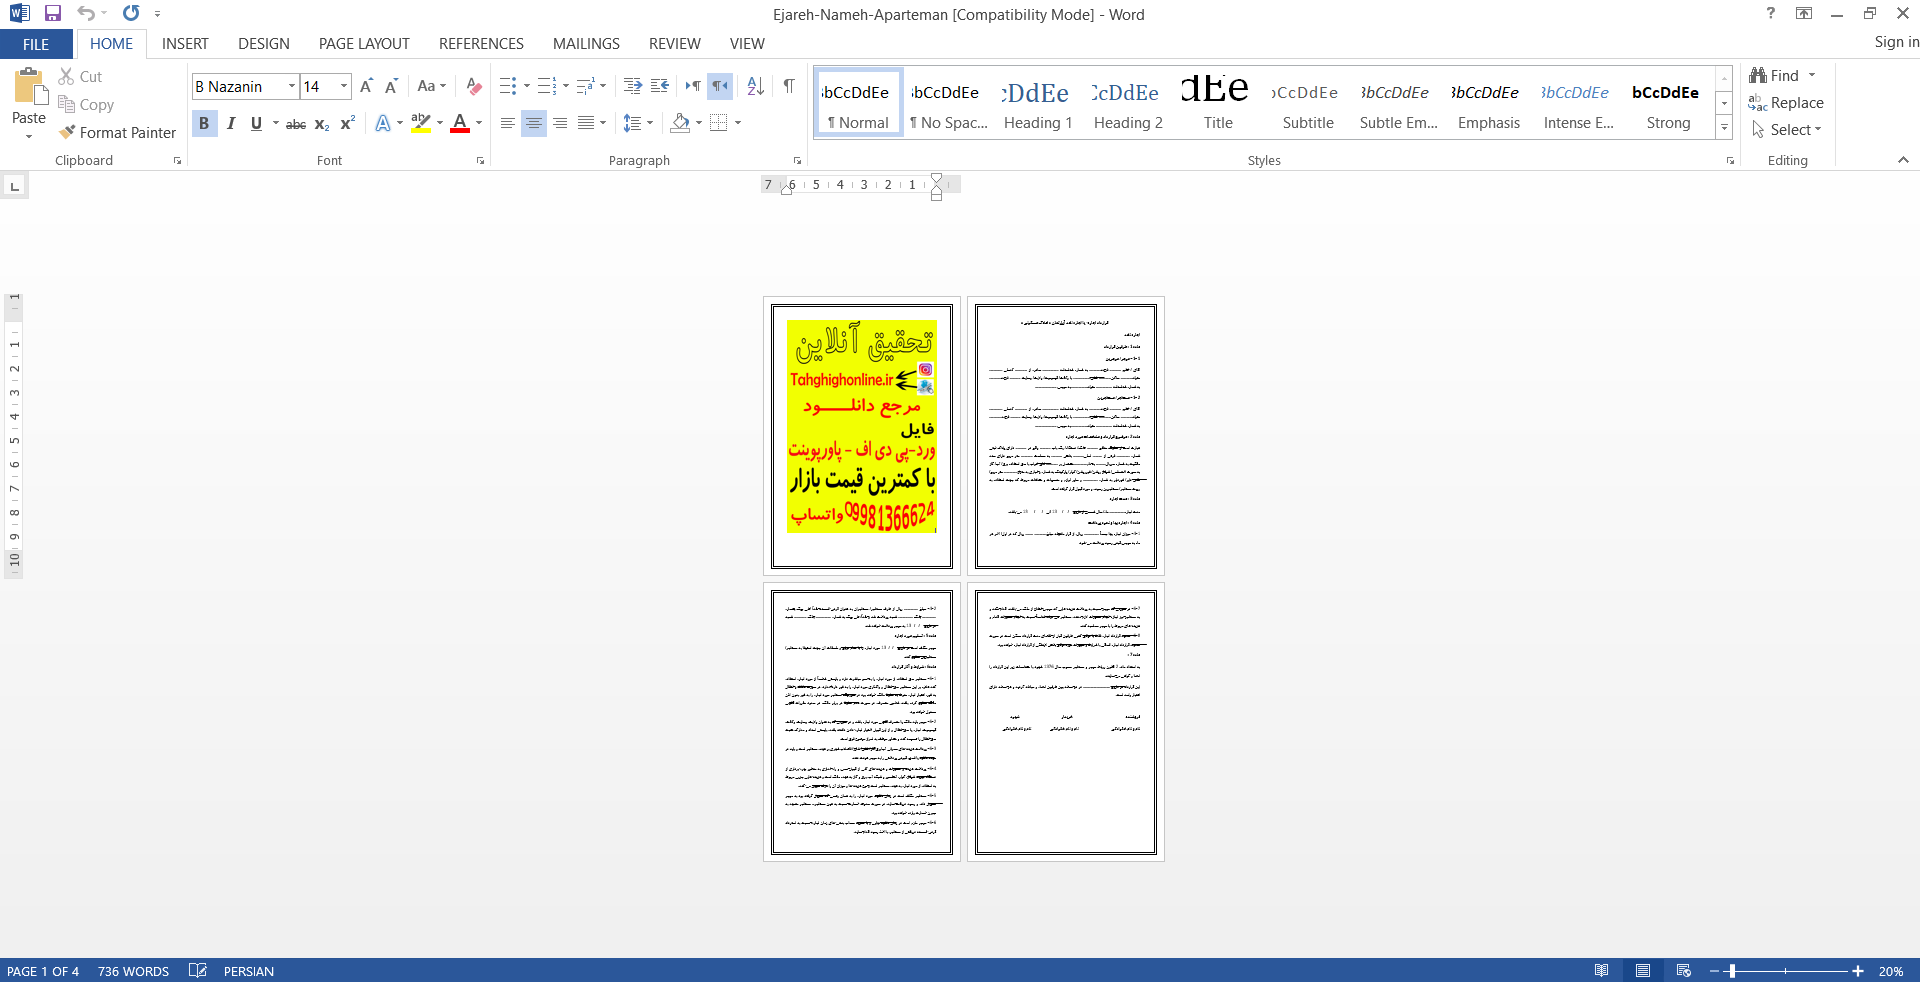Undo the last action
This screenshot has height=982, width=1928.
click(86, 14)
